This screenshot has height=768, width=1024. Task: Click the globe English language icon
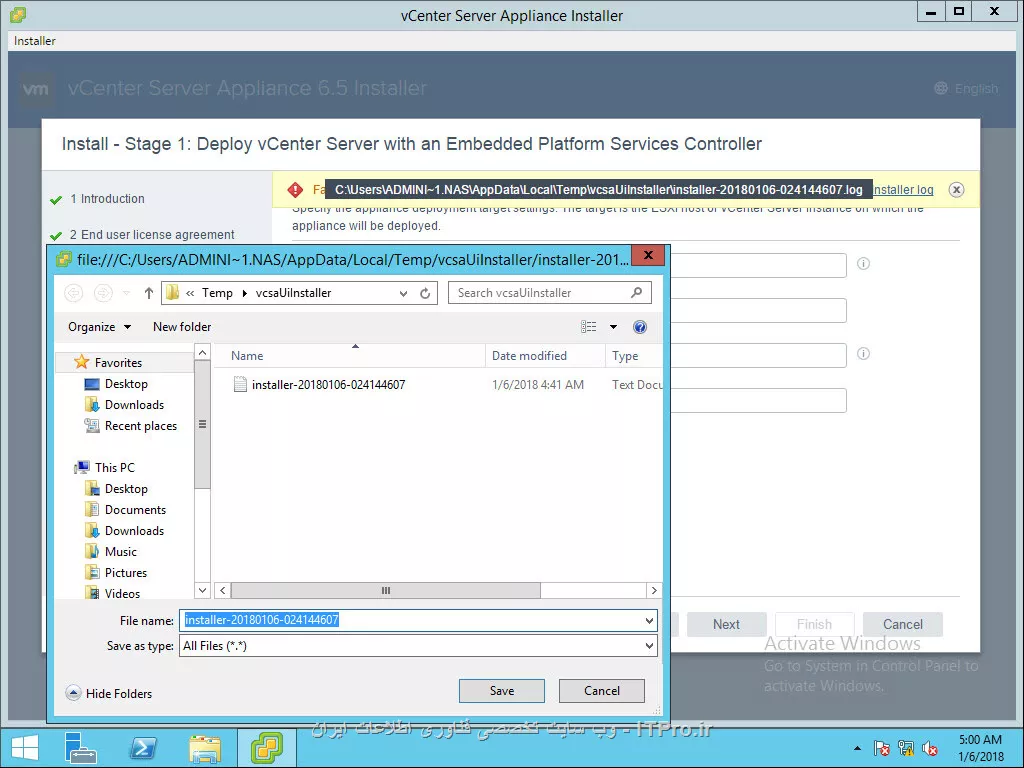941,88
